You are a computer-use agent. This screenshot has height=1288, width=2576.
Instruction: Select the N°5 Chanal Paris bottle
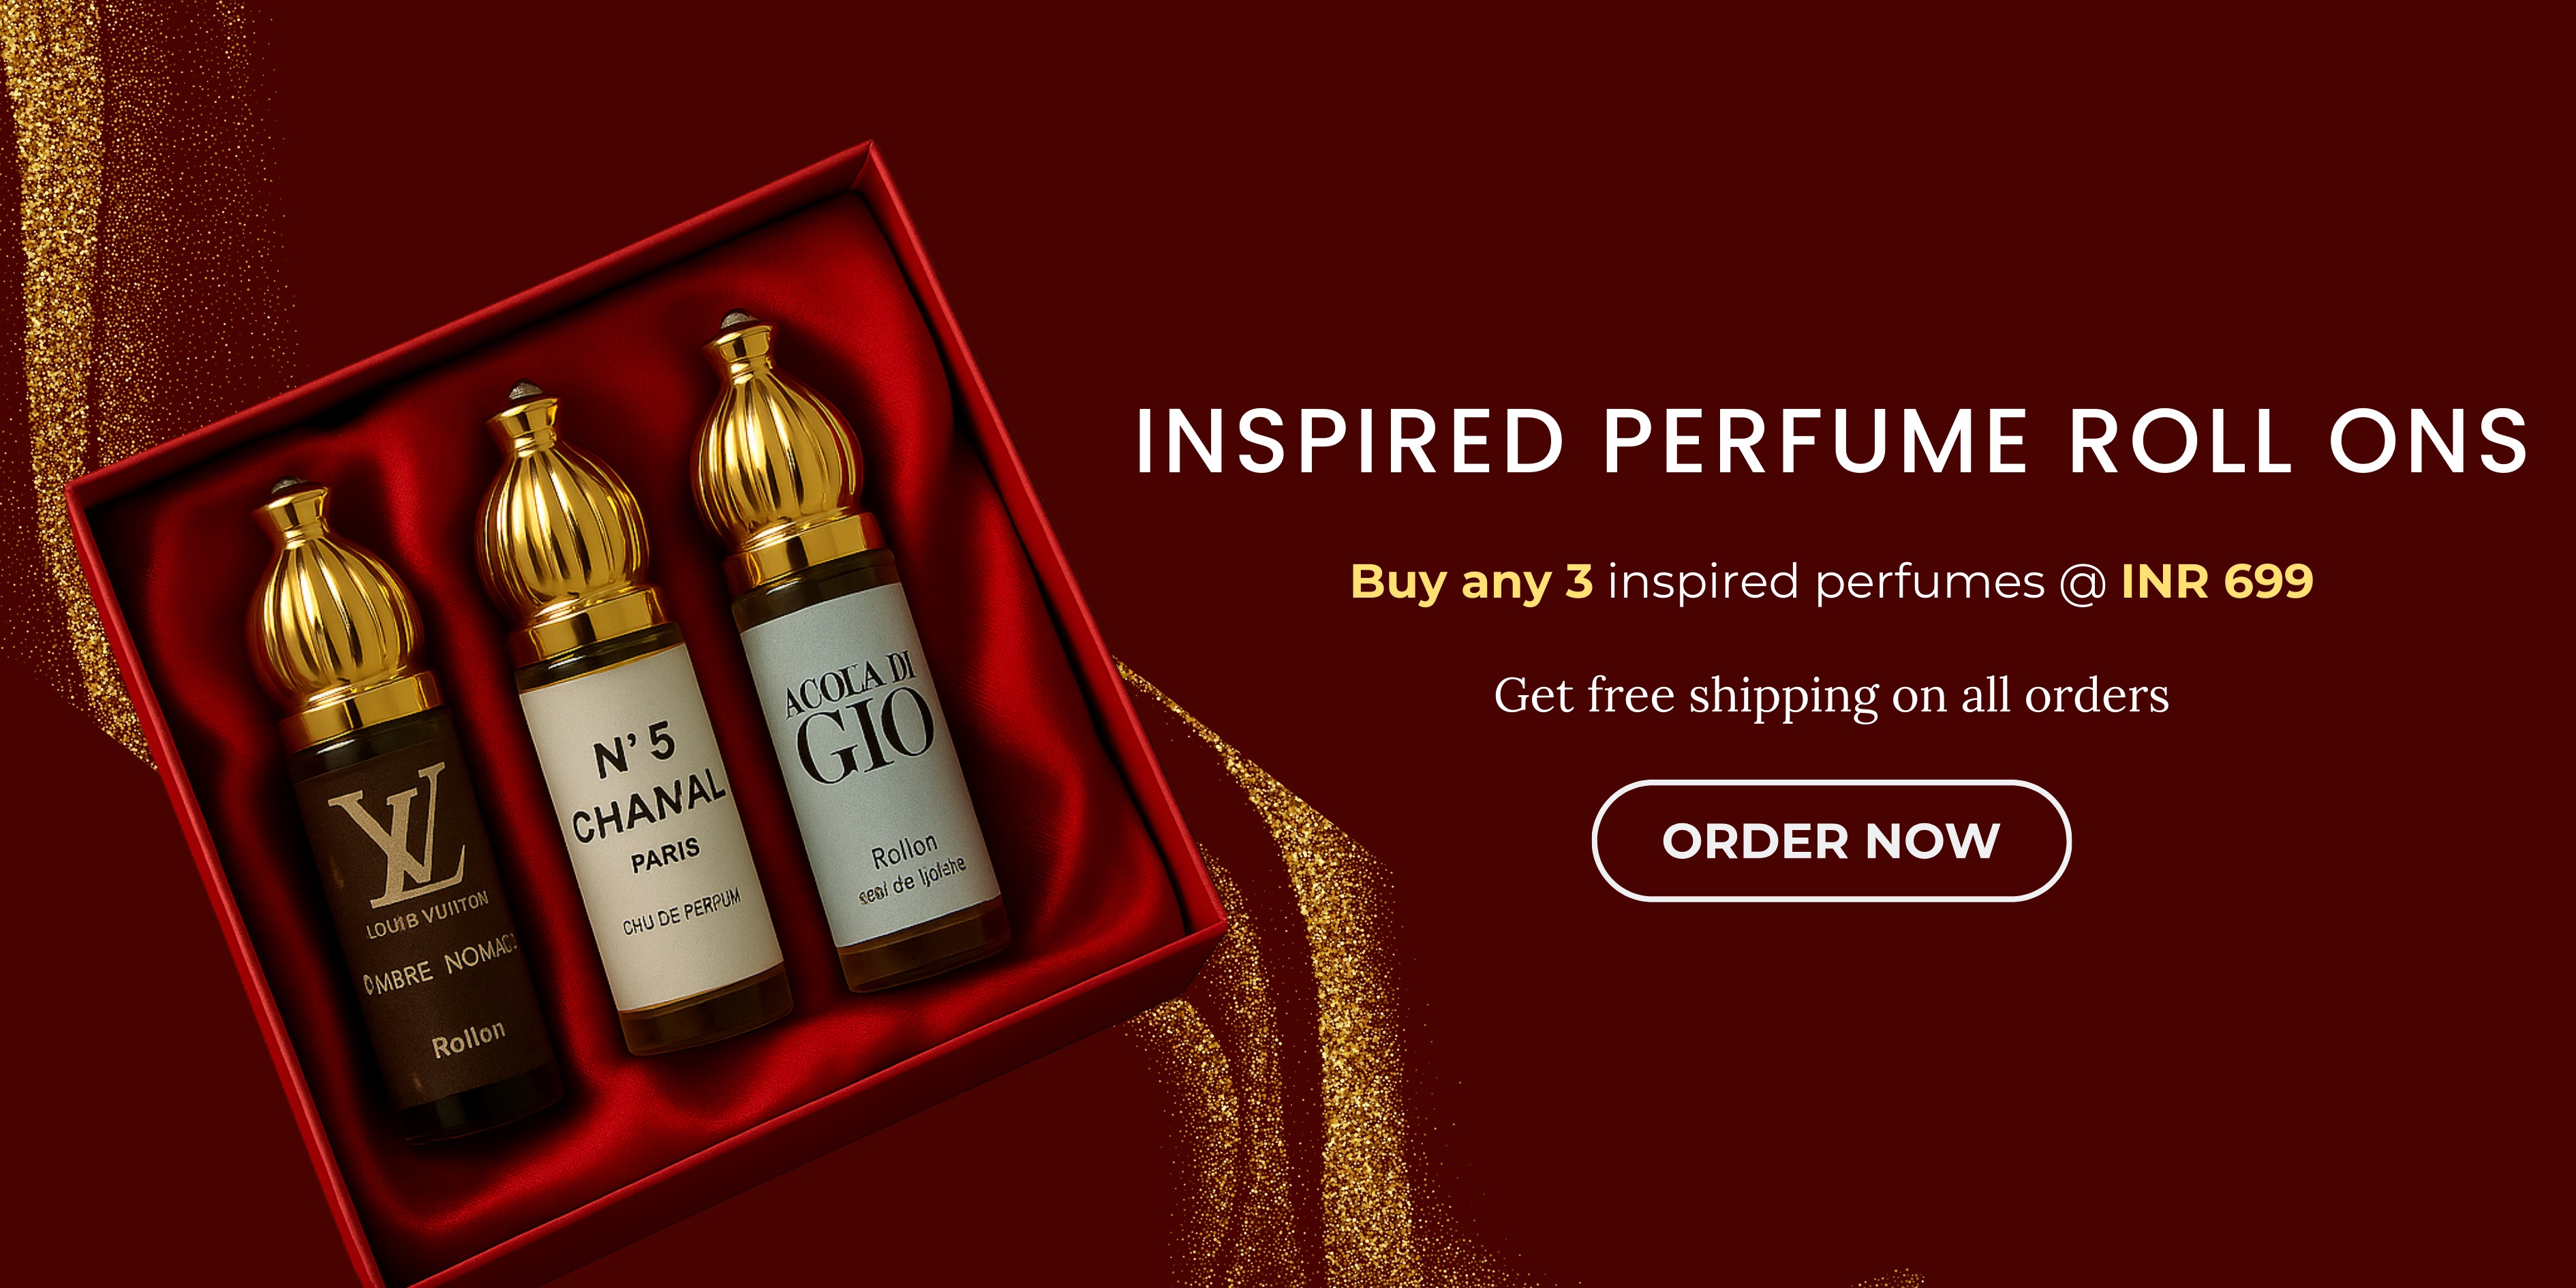click(630, 720)
